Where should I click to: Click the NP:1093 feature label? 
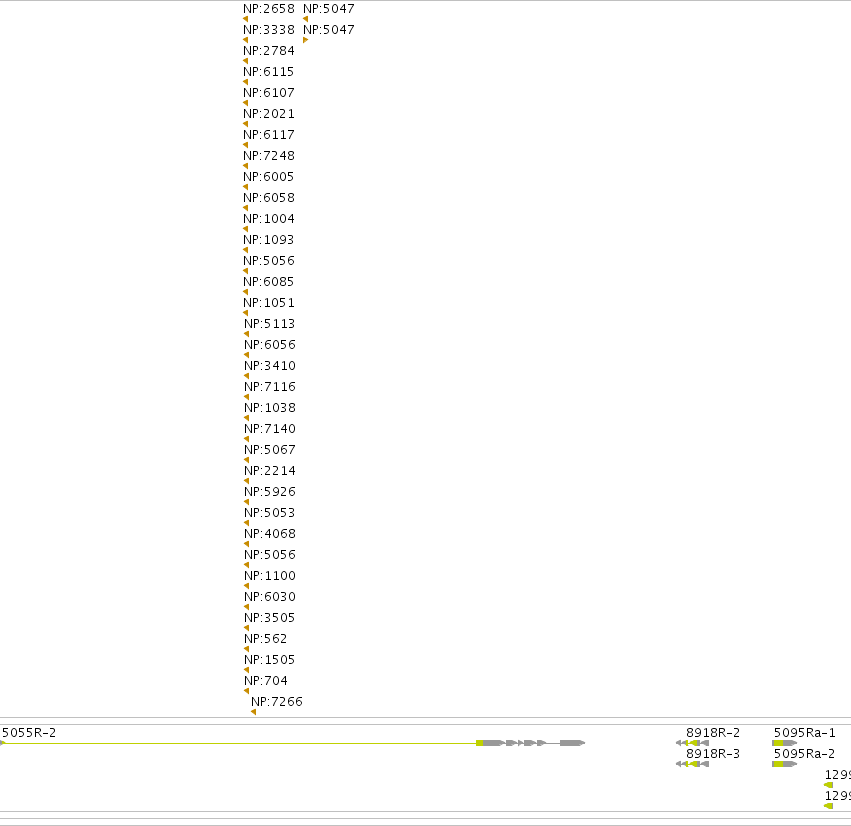click(x=269, y=240)
